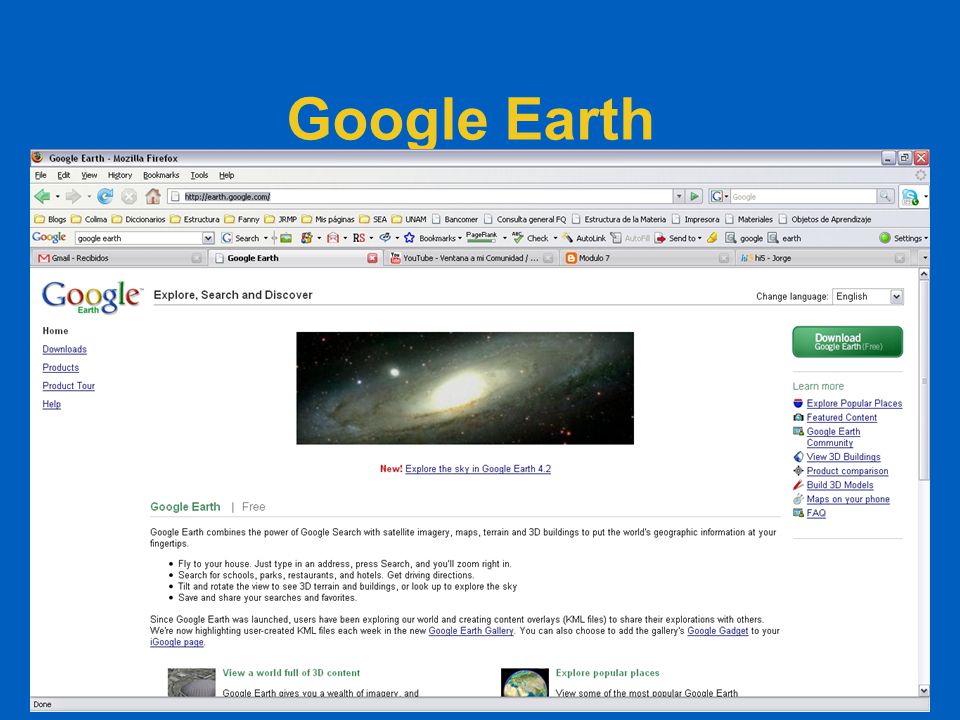960x720 pixels.
Task: Open the Change language dropdown
Action: 896,296
